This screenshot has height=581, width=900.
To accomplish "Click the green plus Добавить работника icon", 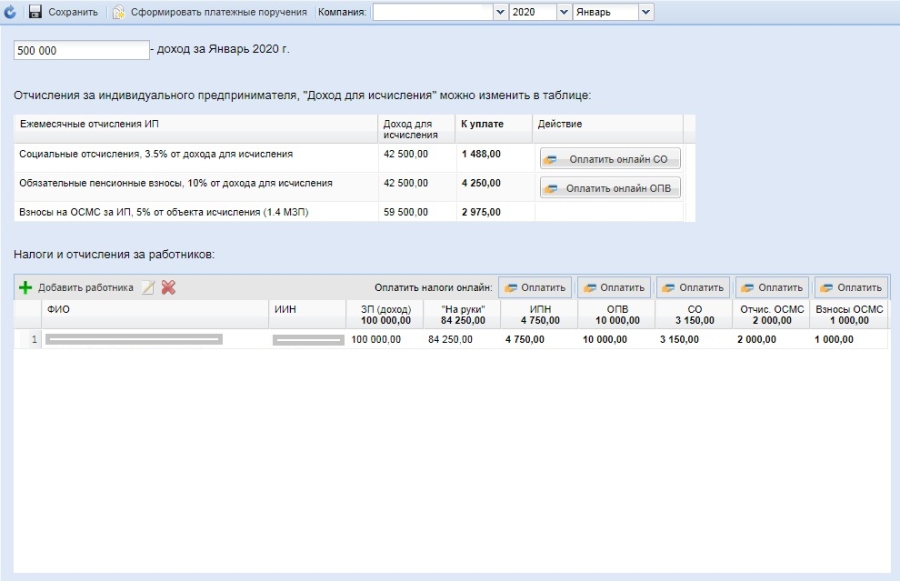I will 26,287.
